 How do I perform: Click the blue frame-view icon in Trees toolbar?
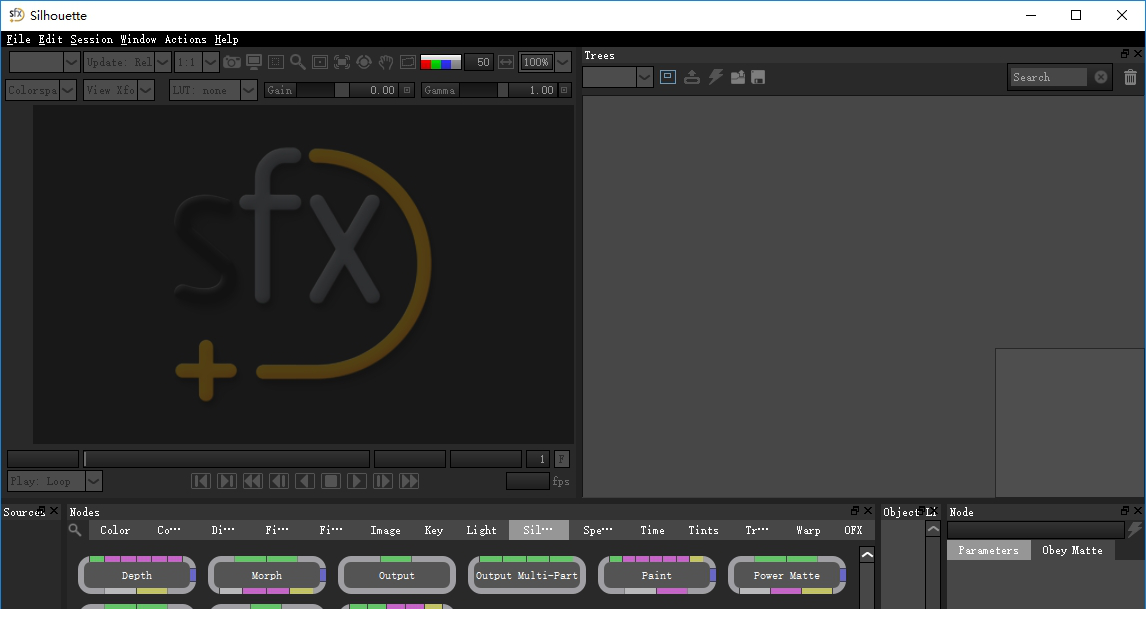668,77
